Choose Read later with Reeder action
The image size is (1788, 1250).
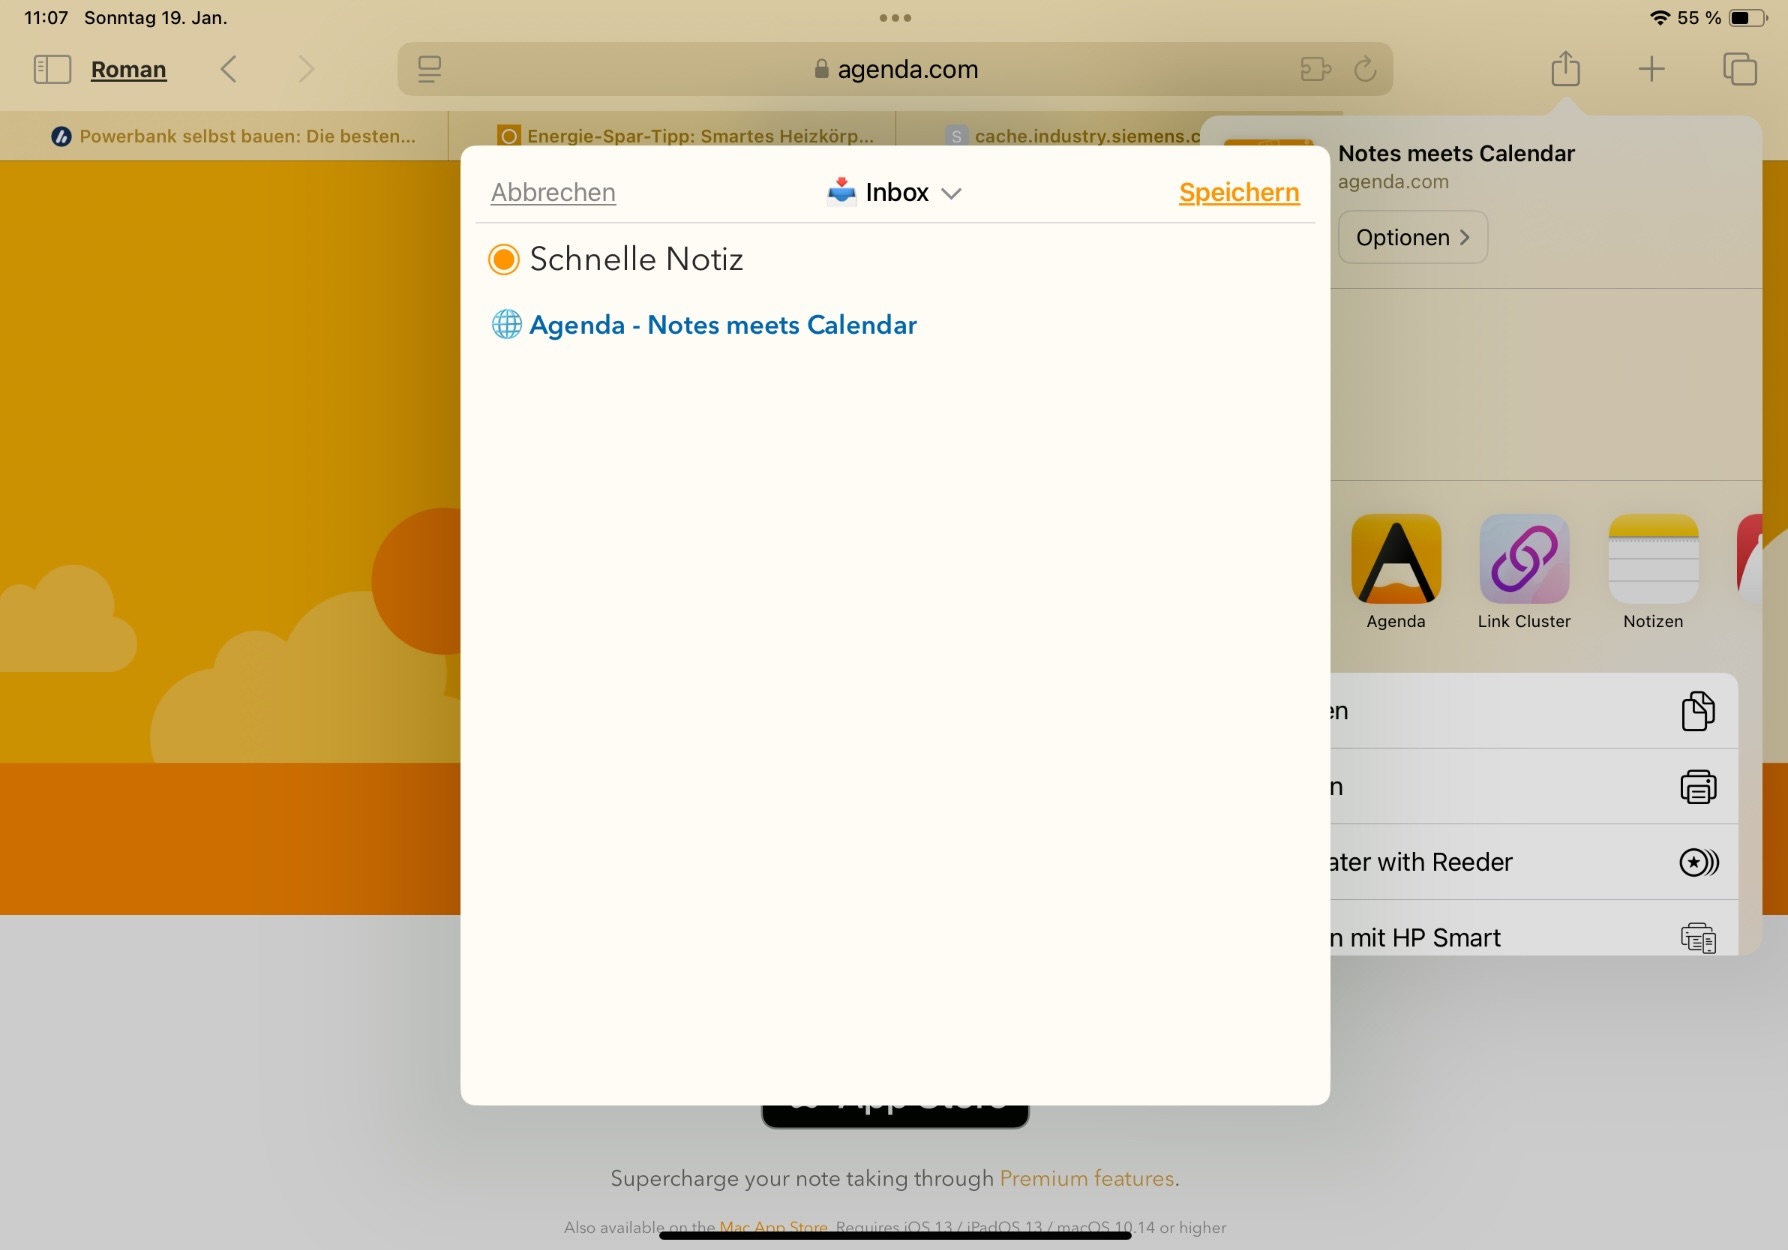pos(1533,862)
